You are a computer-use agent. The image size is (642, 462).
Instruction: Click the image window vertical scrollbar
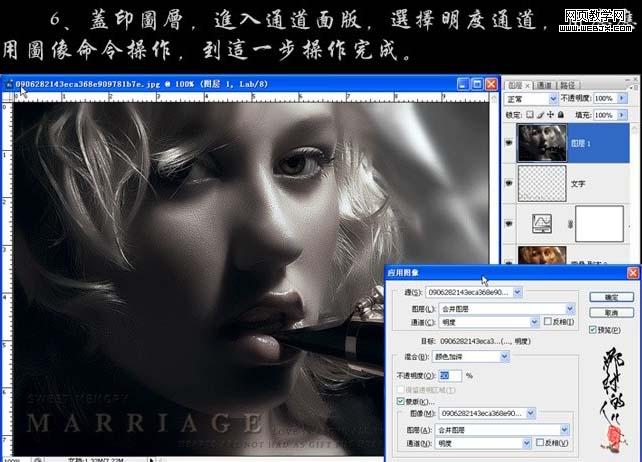[x=494, y=180]
